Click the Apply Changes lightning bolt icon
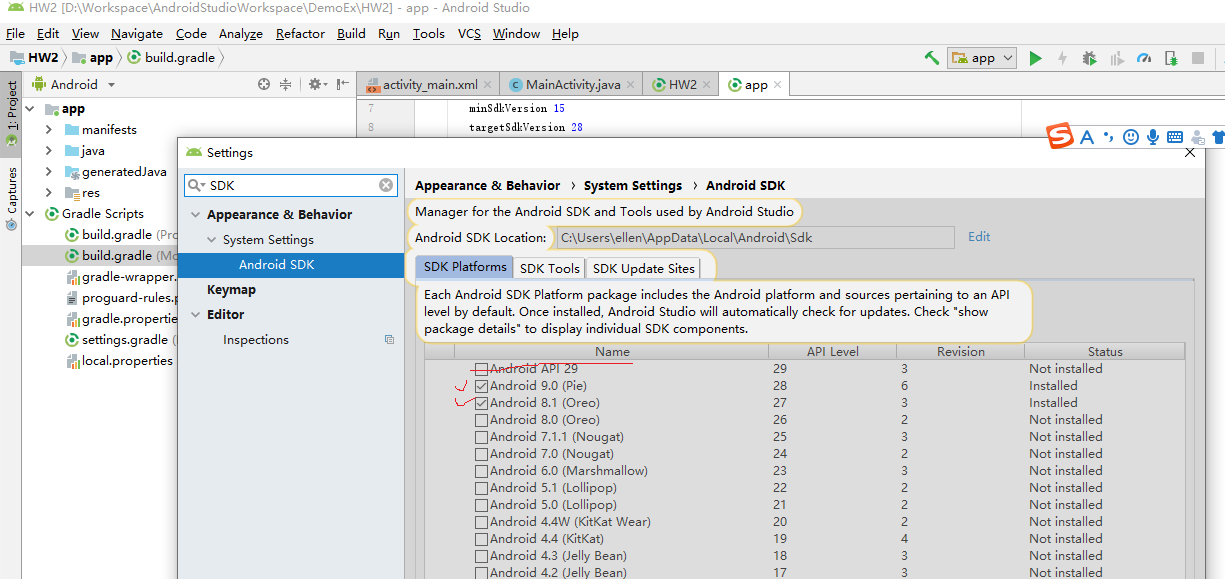The width and height of the screenshot is (1225, 579). pos(1062,58)
